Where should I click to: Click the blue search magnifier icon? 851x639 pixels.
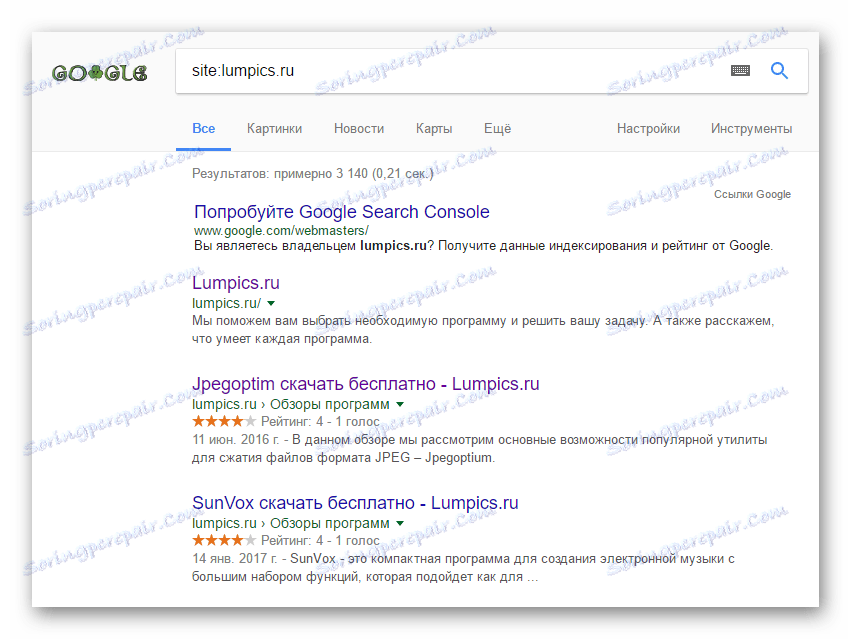[x=779, y=71]
